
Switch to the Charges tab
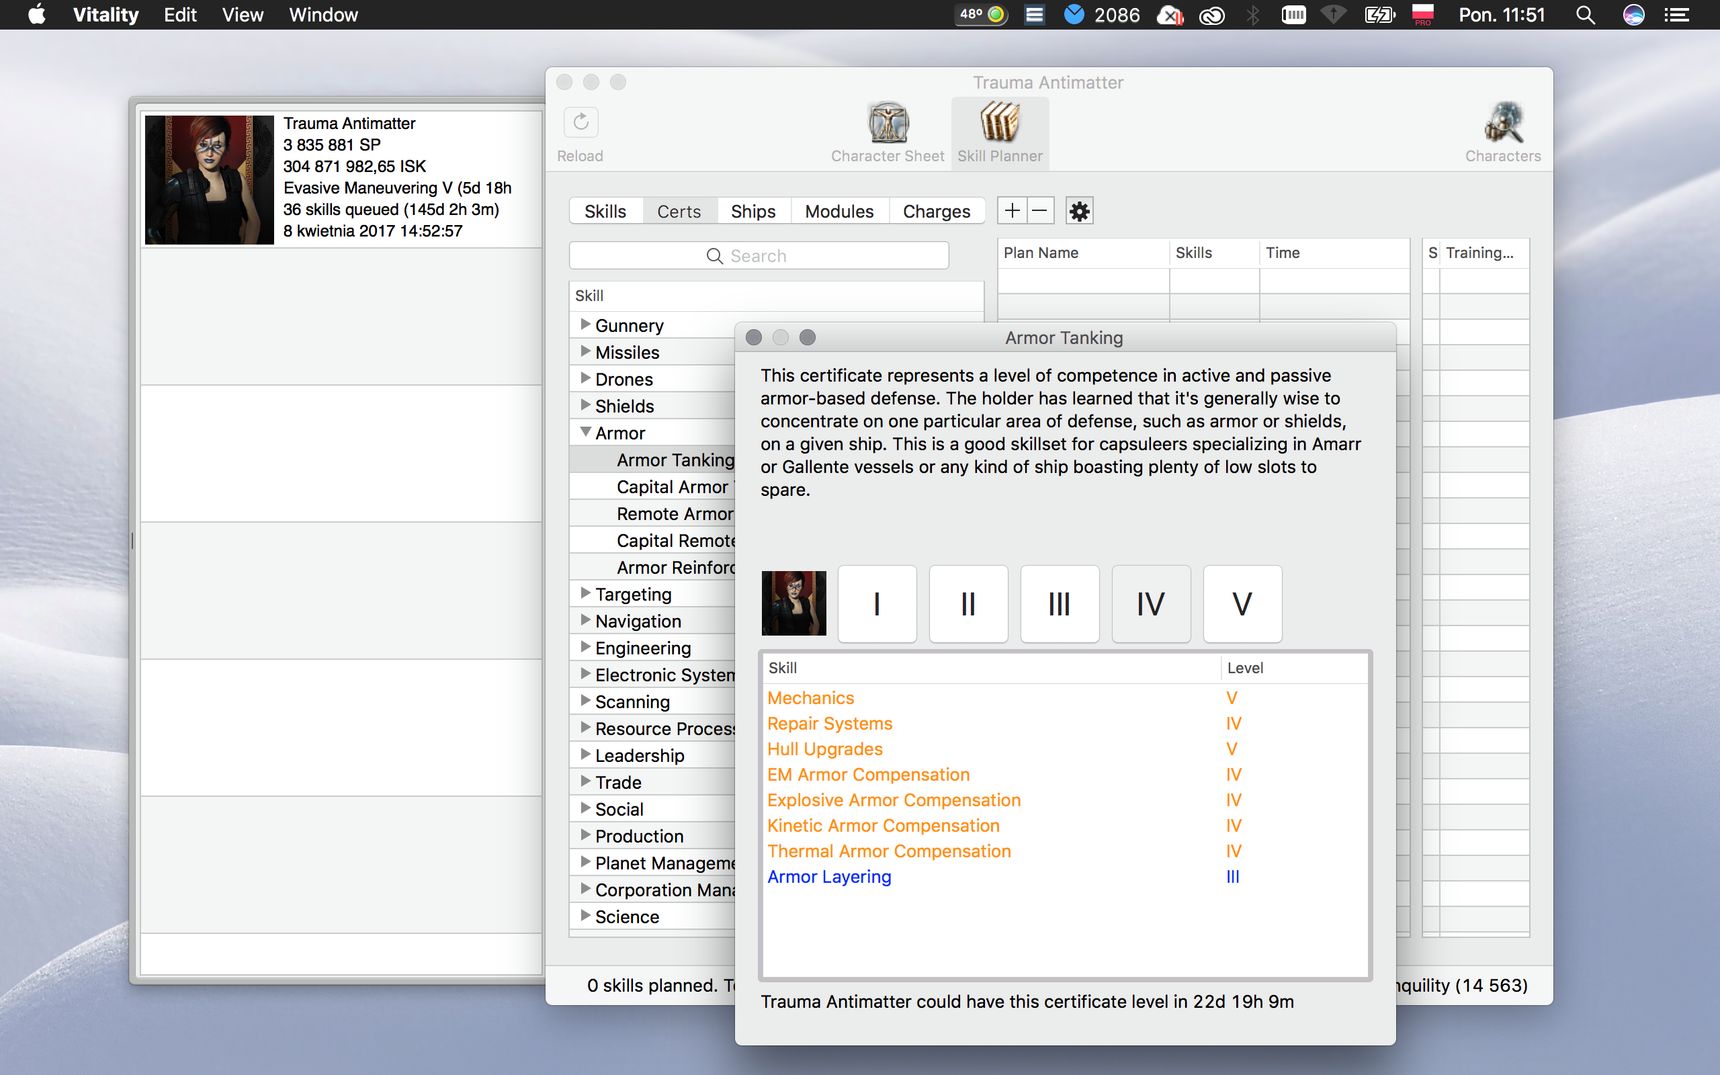coord(937,211)
